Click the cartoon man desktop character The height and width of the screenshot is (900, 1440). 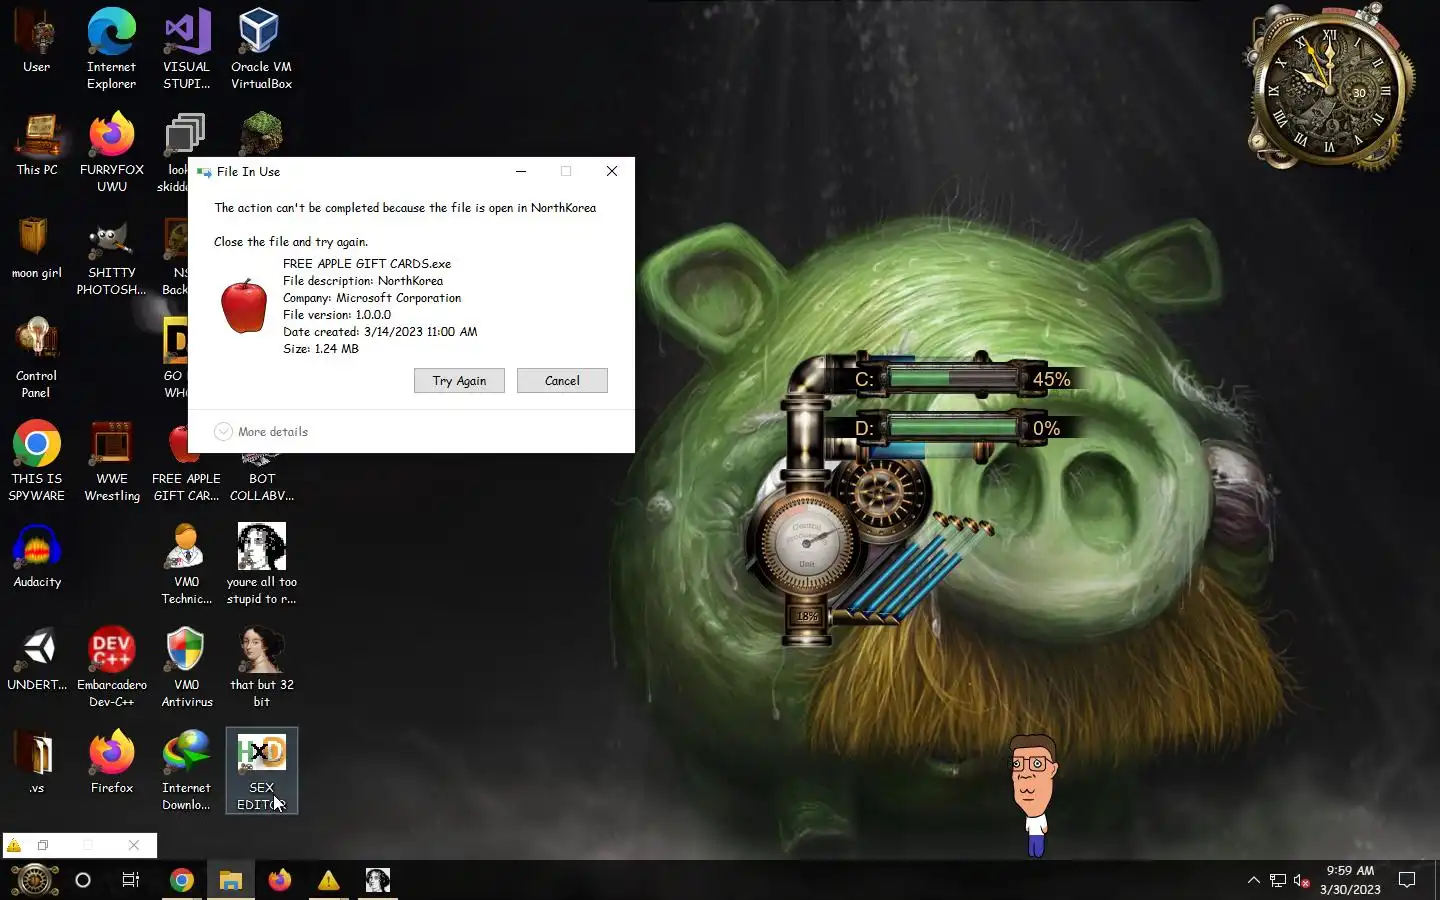coord(1032,794)
